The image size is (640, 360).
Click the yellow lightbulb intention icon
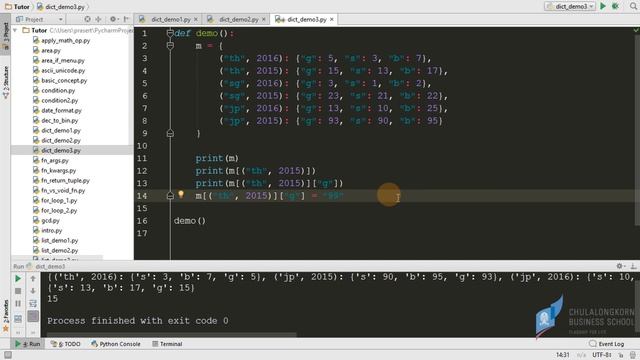pyautogui.click(x=181, y=195)
